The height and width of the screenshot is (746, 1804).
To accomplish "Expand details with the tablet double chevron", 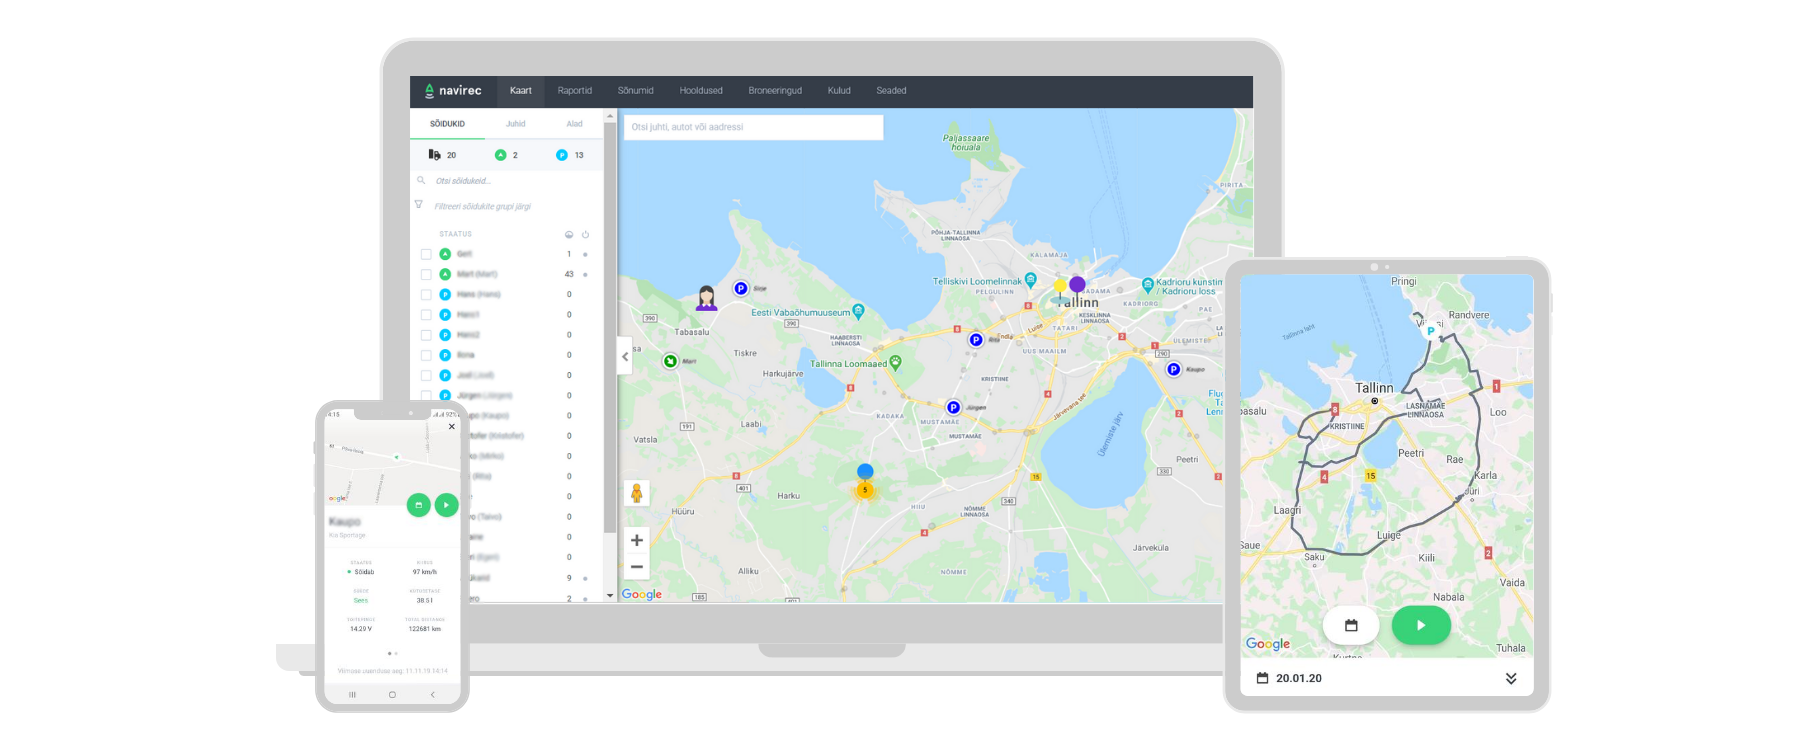I will [x=1511, y=678].
